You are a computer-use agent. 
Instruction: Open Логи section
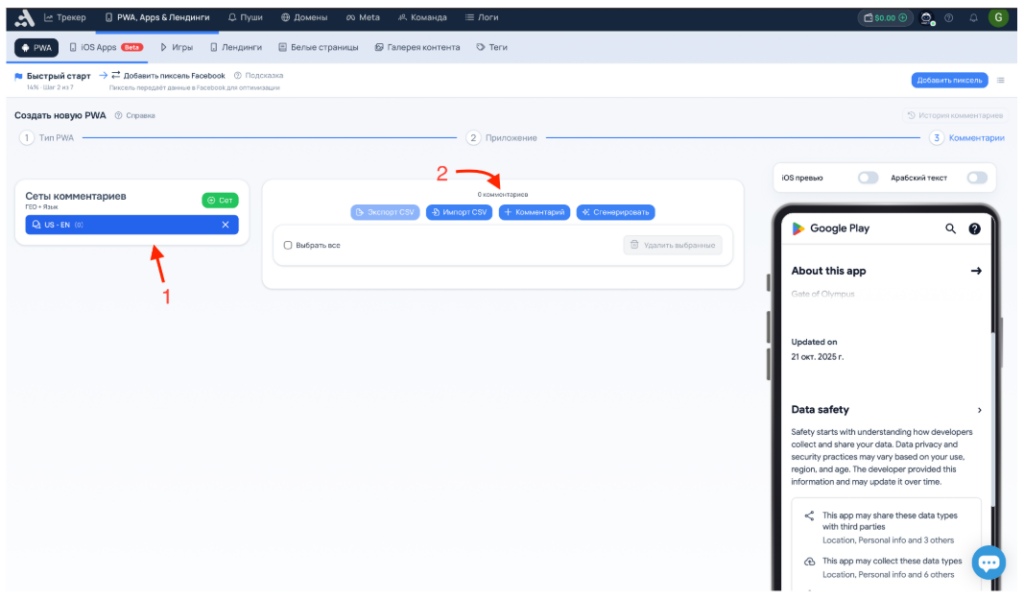481,18
